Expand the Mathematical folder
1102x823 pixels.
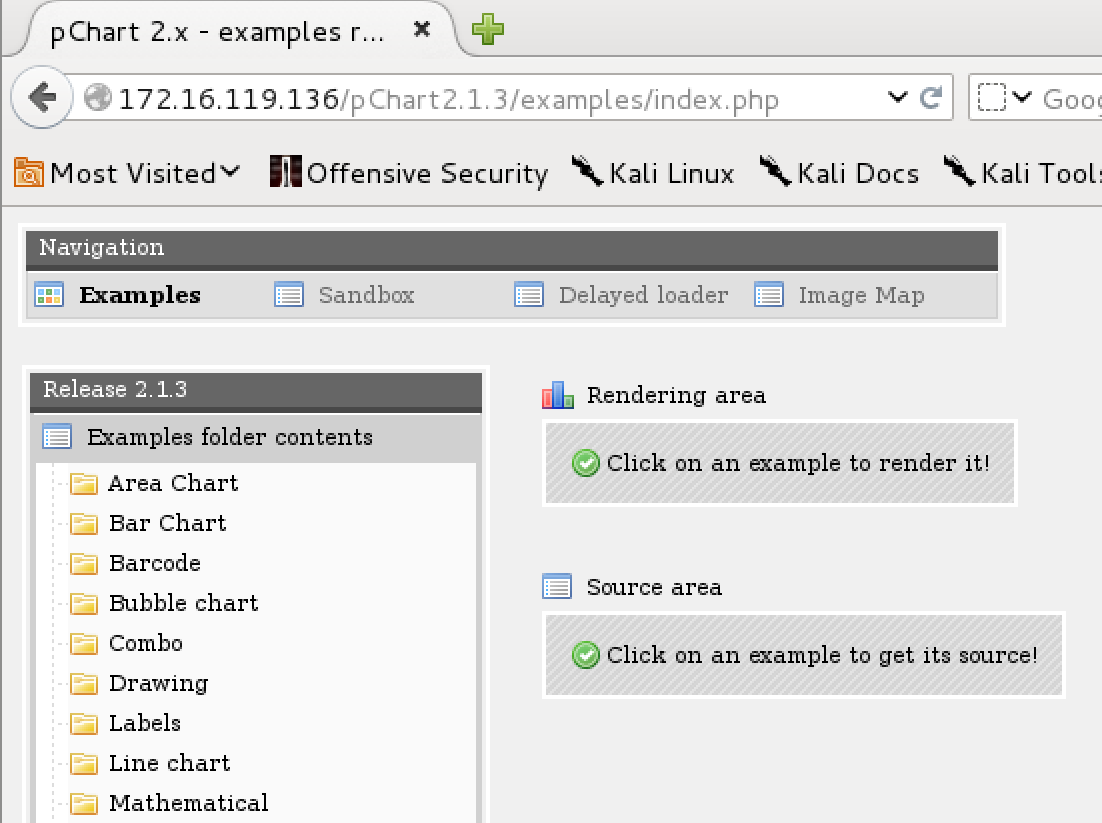188,803
